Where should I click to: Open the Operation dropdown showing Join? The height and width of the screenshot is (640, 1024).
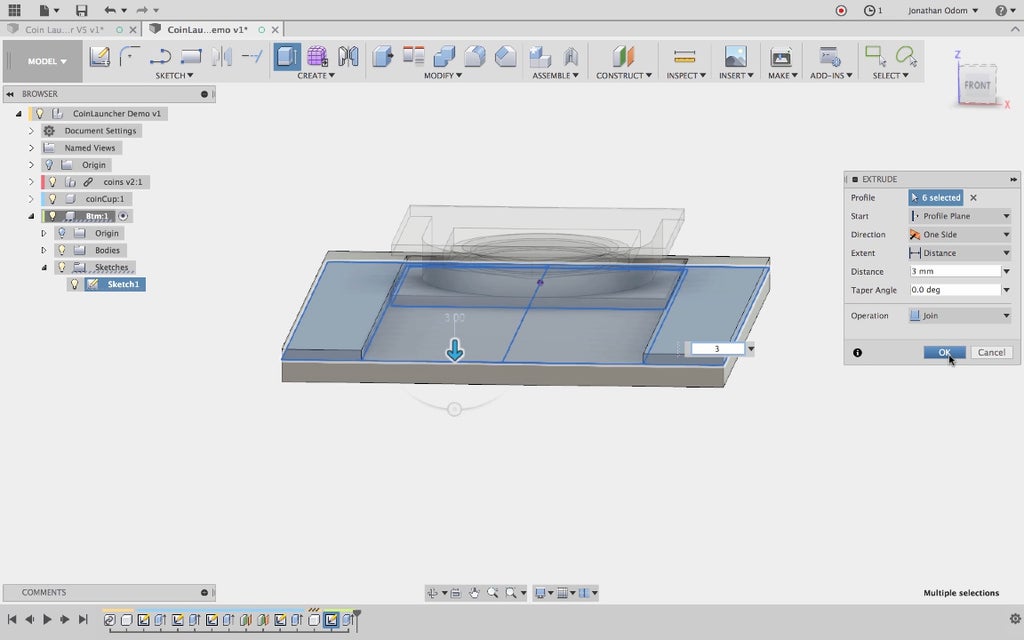[959, 316]
